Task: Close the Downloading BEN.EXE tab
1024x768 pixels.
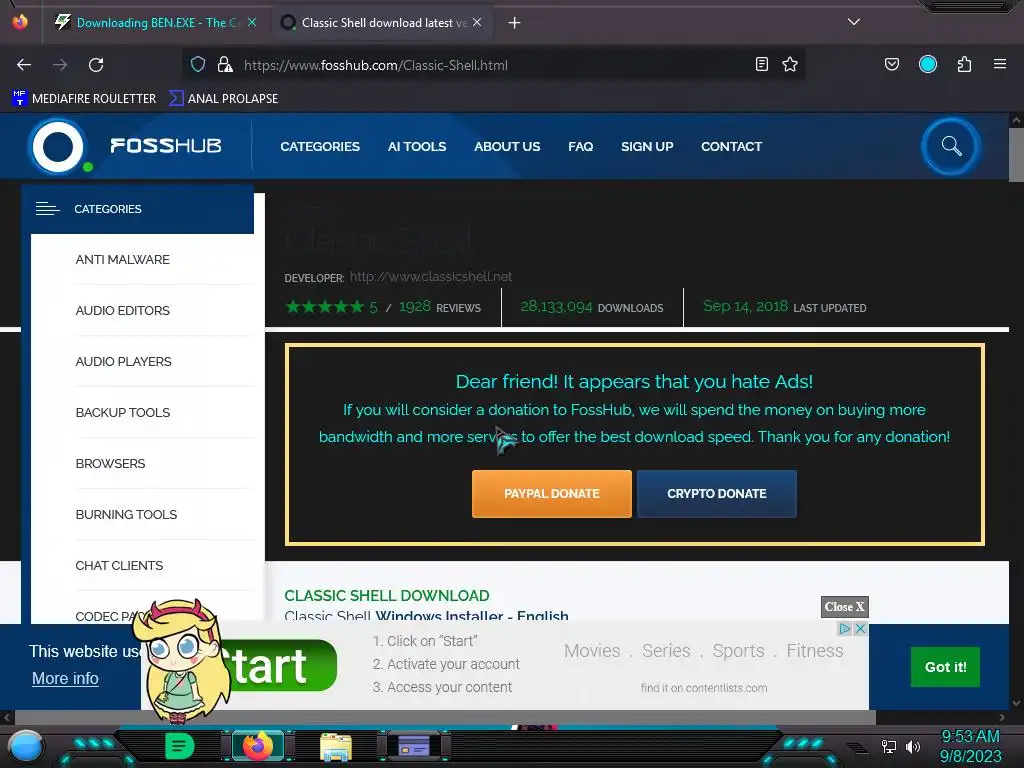Action: (252, 22)
